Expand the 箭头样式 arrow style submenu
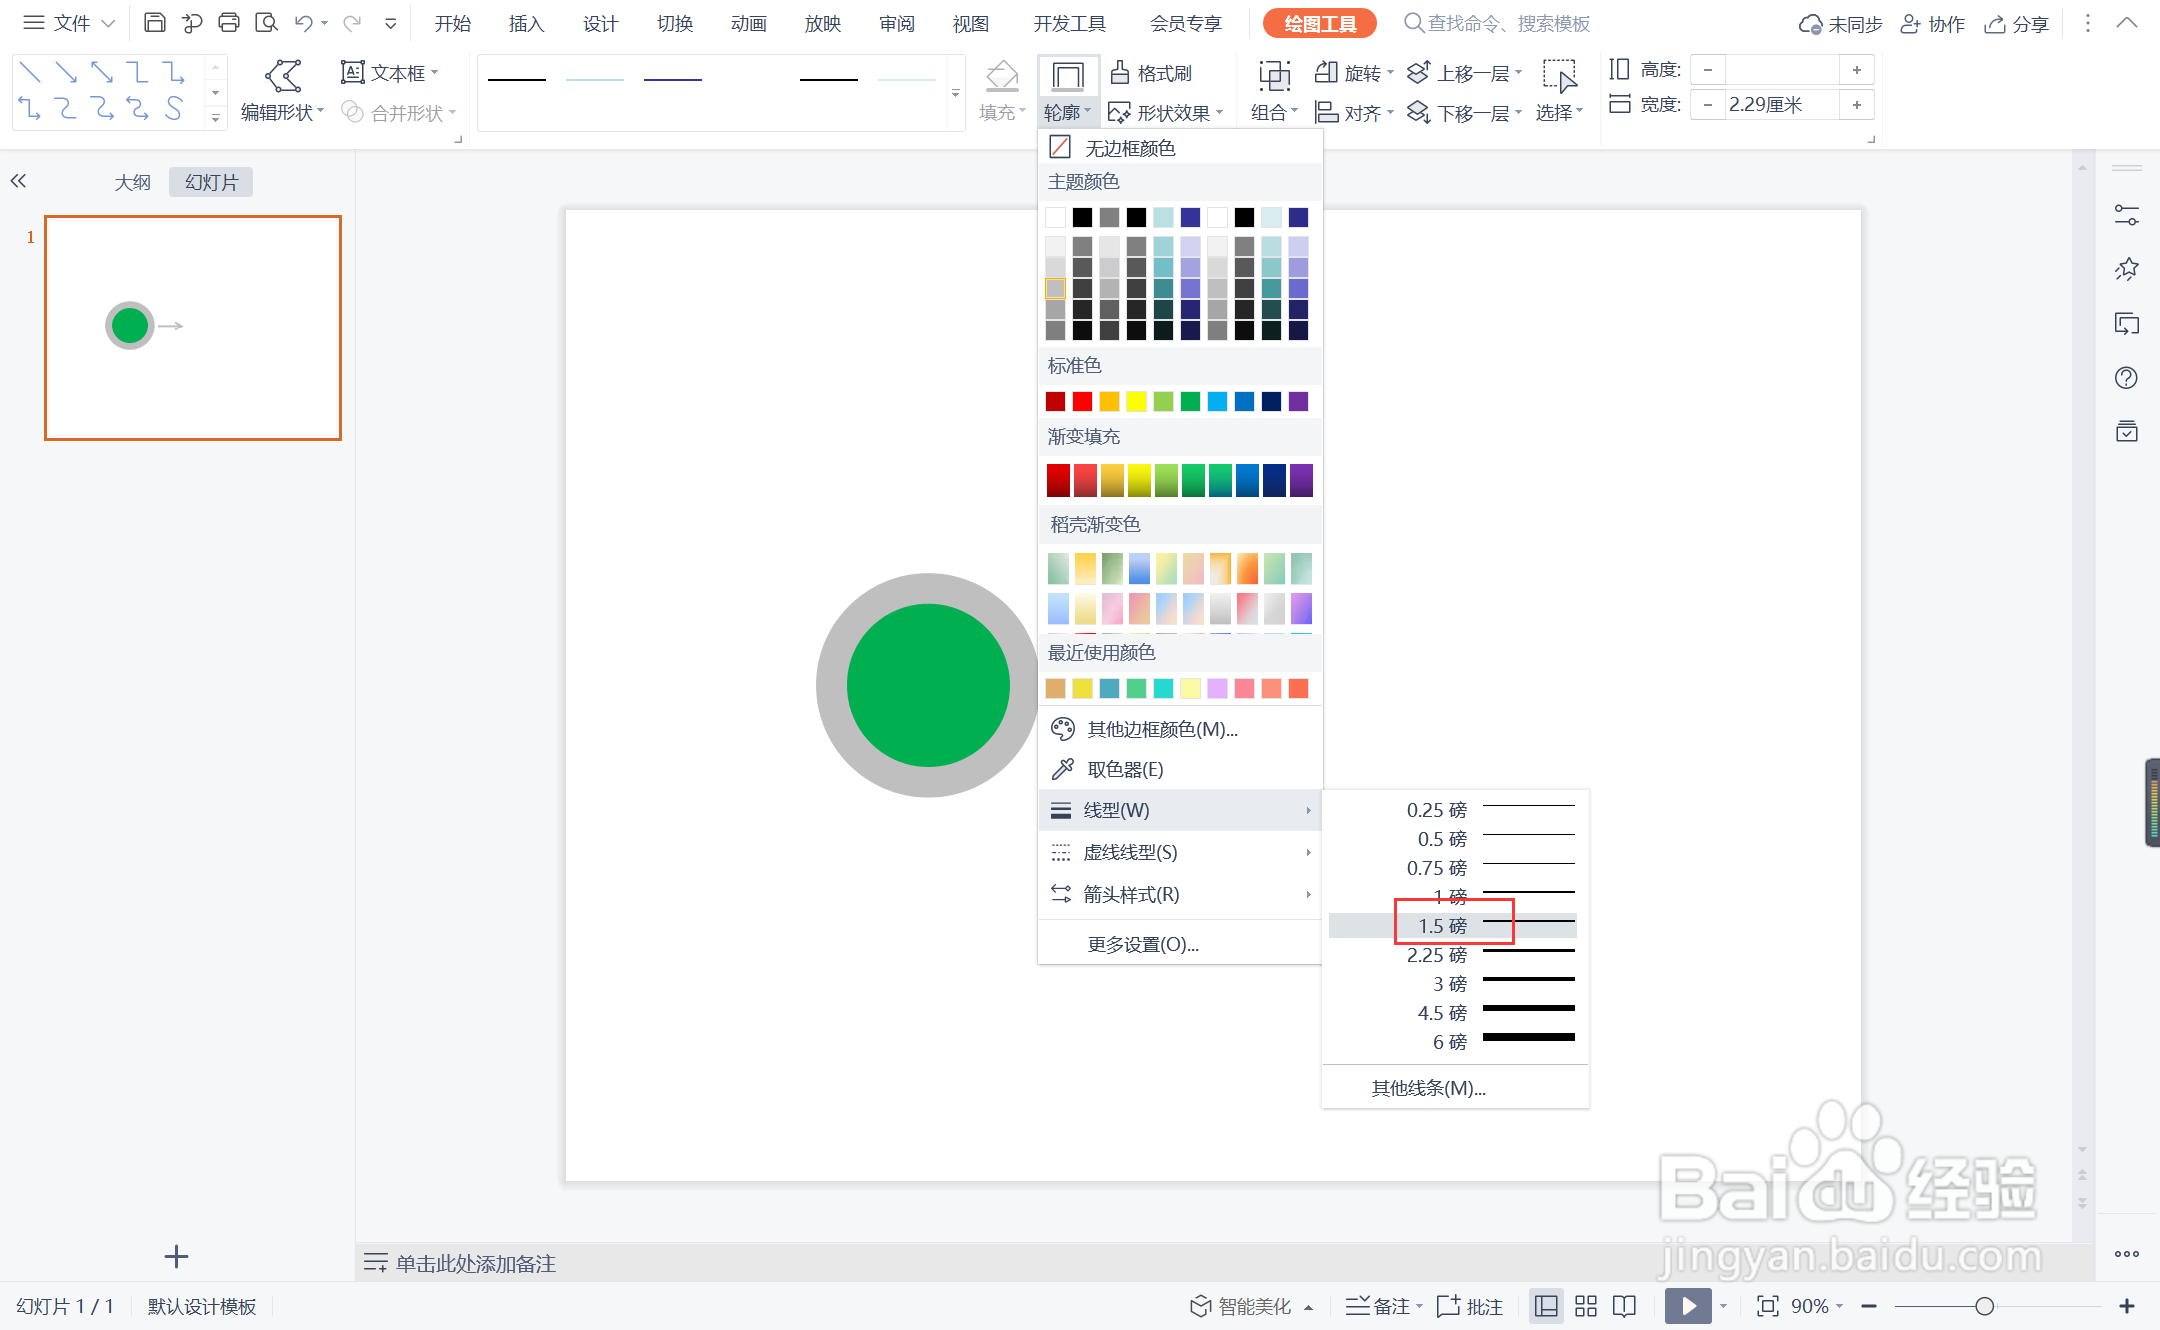The image size is (2160, 1330). pos(1180,894)
